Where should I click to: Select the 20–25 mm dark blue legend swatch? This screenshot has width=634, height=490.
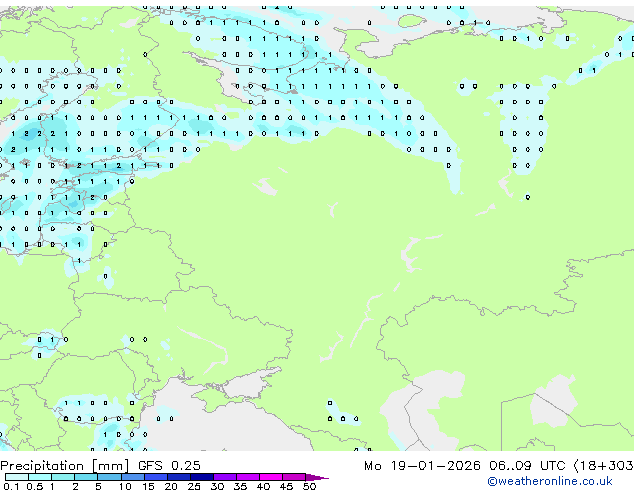(x=178, y=477)
